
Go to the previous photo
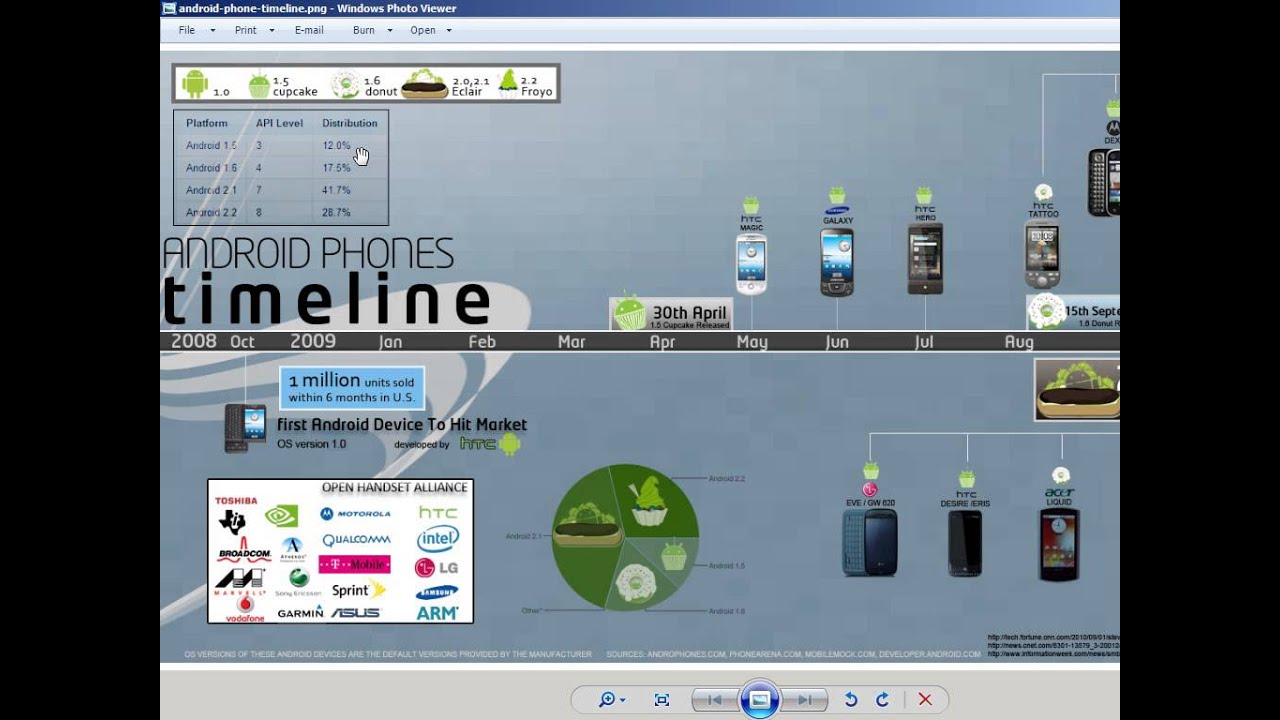(x=715, y=700)
